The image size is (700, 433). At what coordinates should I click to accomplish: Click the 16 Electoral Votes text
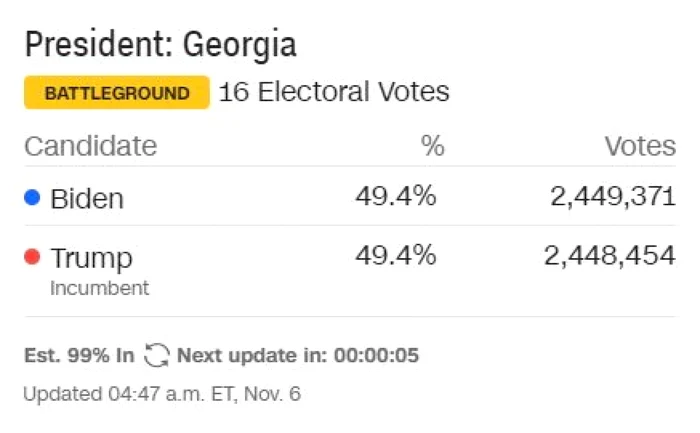(x=334, y=92)
